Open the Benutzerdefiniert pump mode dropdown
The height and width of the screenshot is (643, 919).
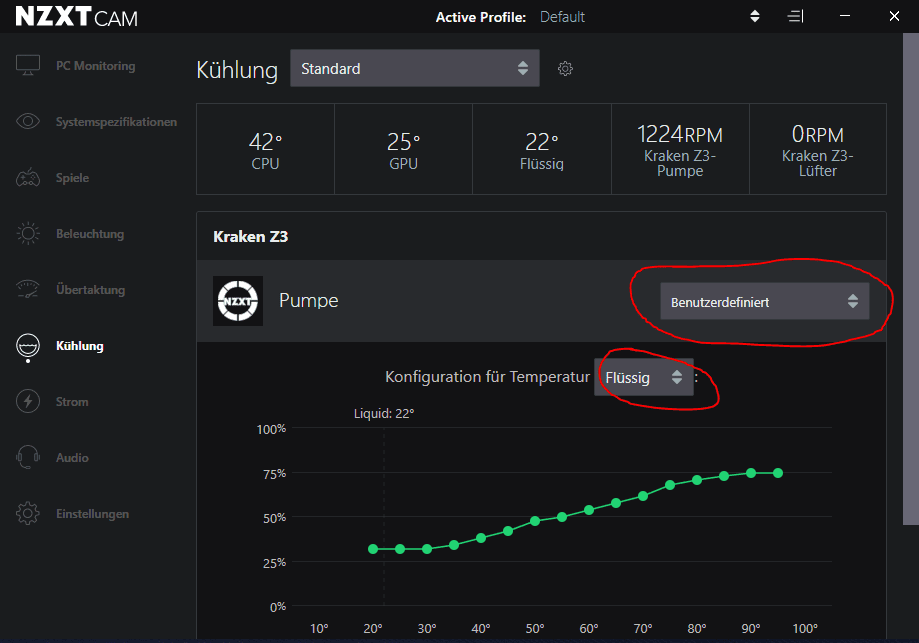pyautogui.click(x=765, y=302)
